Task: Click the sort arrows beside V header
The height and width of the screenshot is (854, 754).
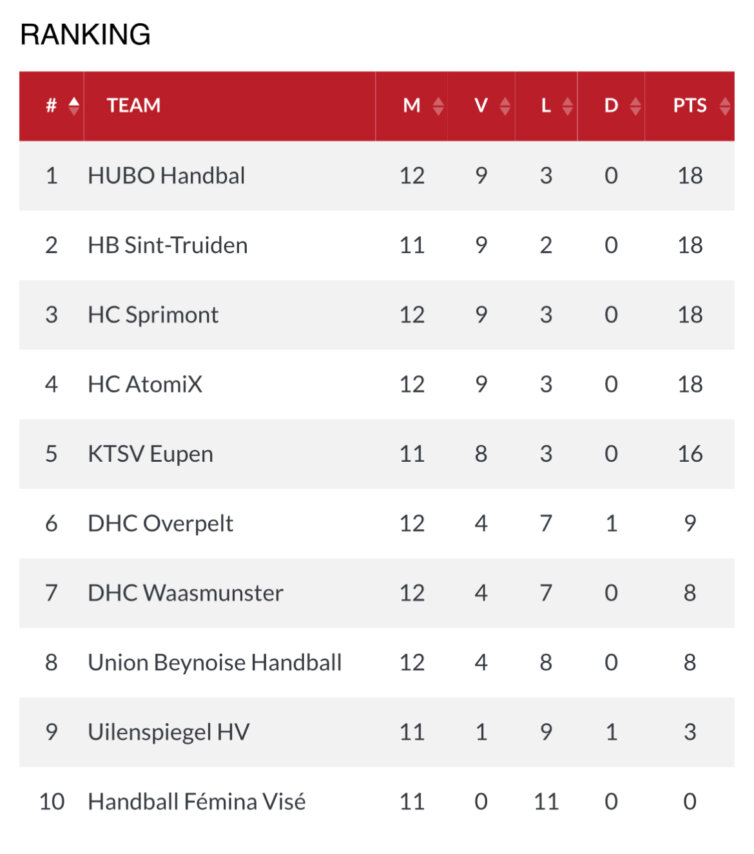Action: coord(505,106)
